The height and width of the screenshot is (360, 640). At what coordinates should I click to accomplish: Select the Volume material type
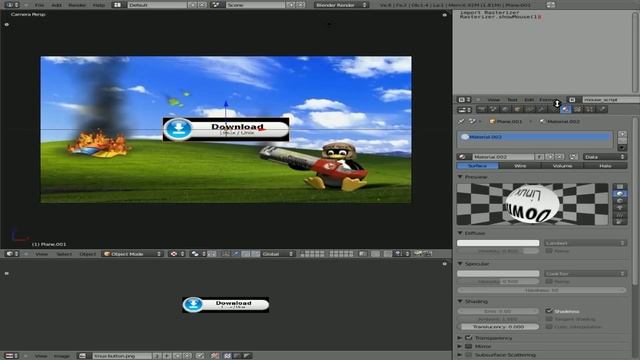pos(562,166)
